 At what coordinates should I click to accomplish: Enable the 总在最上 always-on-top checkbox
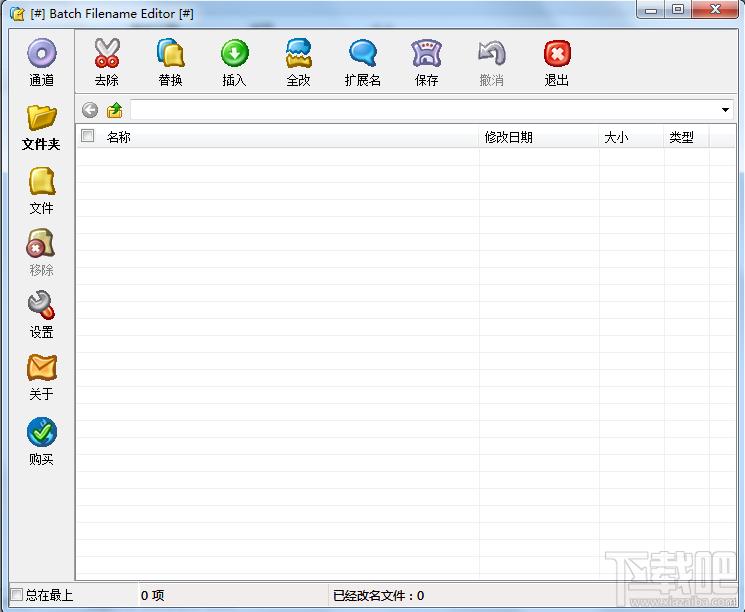(x=16, y=594)
